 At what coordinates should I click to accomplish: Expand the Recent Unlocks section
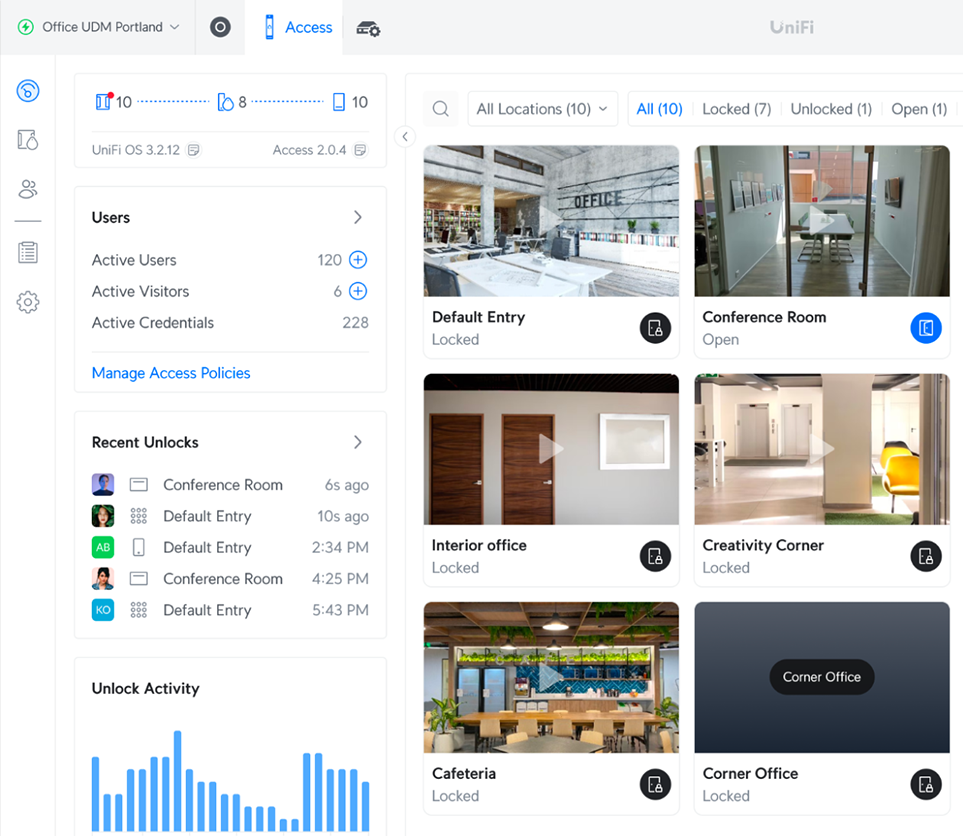coord(358,442)
